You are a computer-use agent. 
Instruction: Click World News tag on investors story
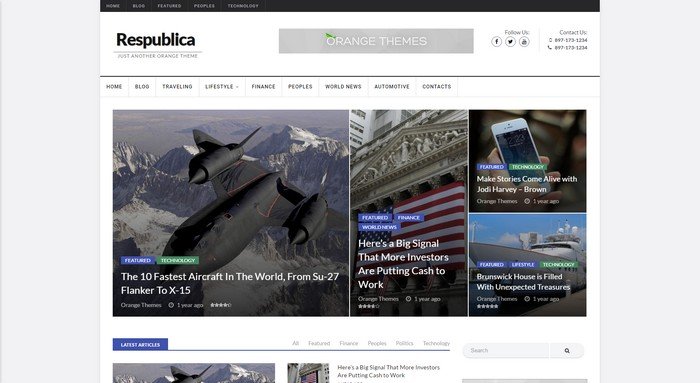[x=379, y=227]
